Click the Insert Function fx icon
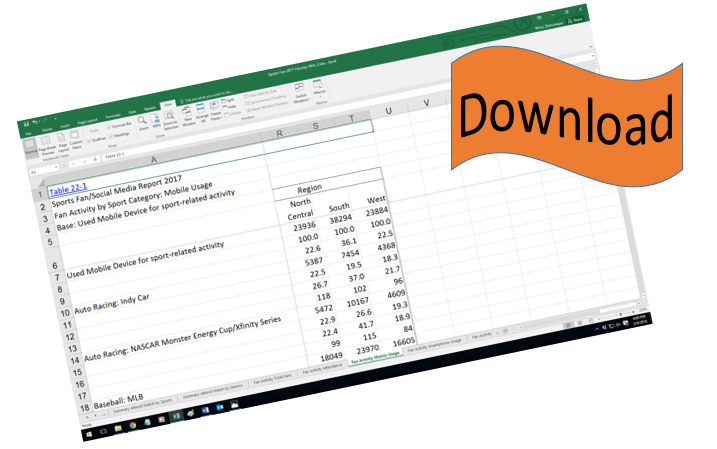Image resolution: width=717 pixels, height=449 pixels. click(x=95, y=160)
